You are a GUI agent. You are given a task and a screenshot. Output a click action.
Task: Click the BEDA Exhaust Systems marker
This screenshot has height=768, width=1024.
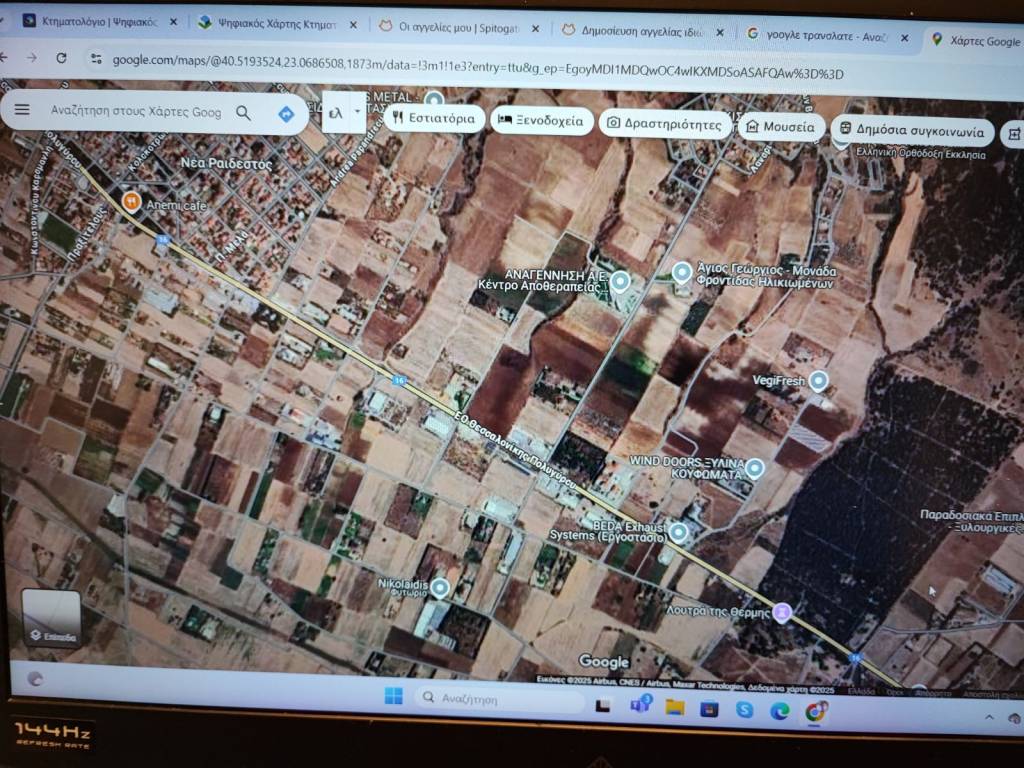(x=679, y=532)
